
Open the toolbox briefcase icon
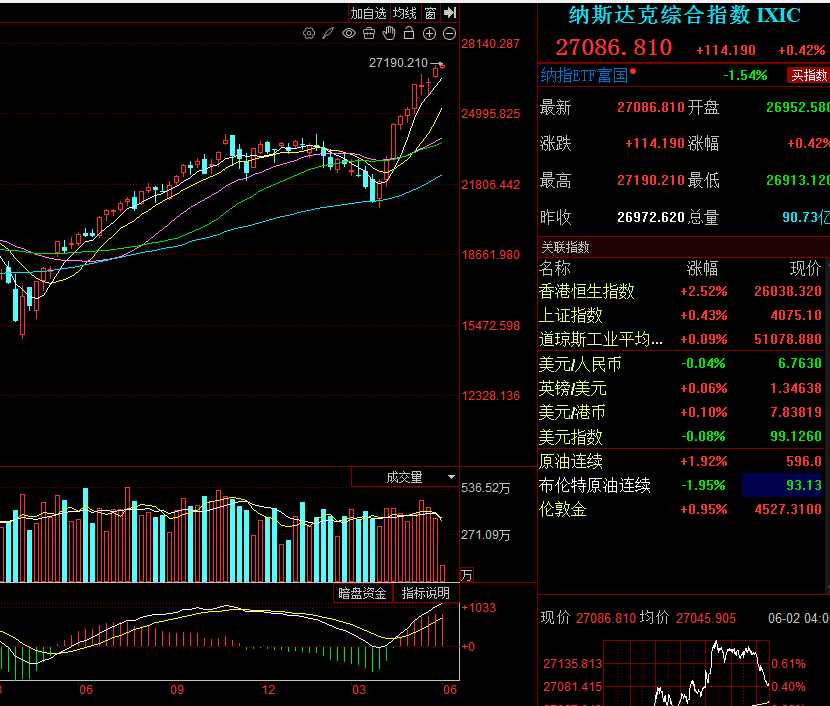coord(369,33)
